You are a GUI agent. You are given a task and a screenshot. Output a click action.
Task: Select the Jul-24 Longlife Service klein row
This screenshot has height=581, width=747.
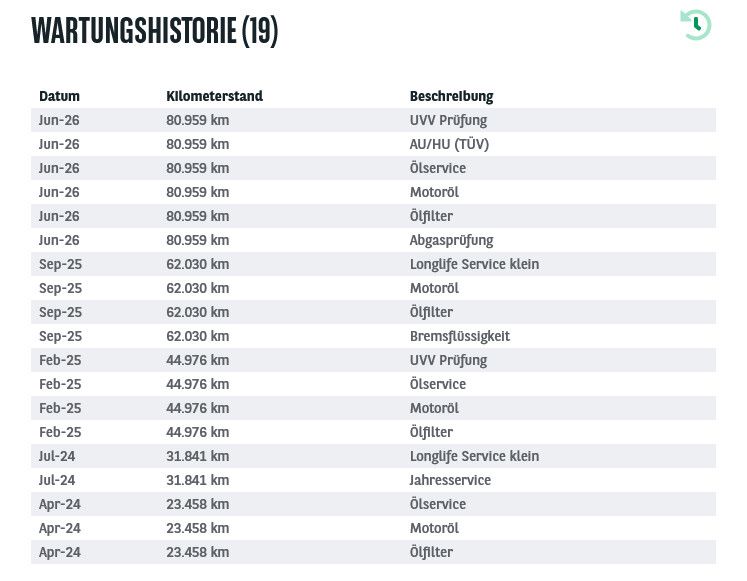pyautogui.click(x=374, y=456)
